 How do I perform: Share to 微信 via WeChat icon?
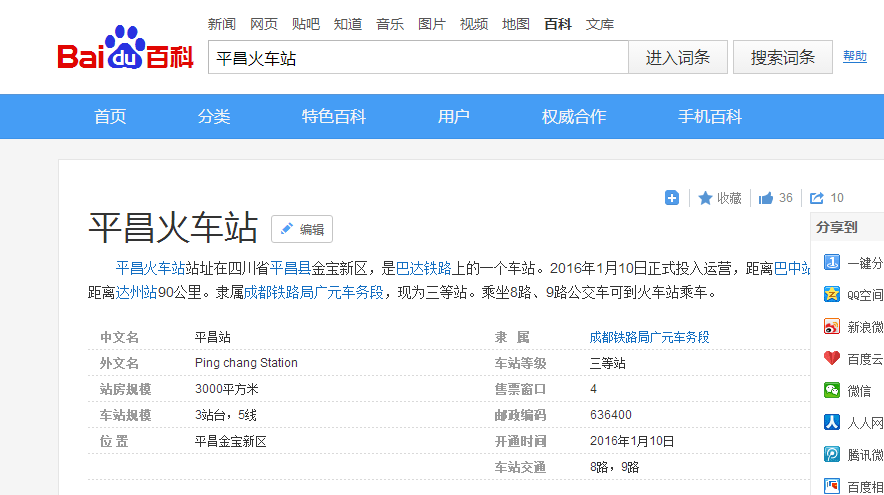tap(832, 390)
